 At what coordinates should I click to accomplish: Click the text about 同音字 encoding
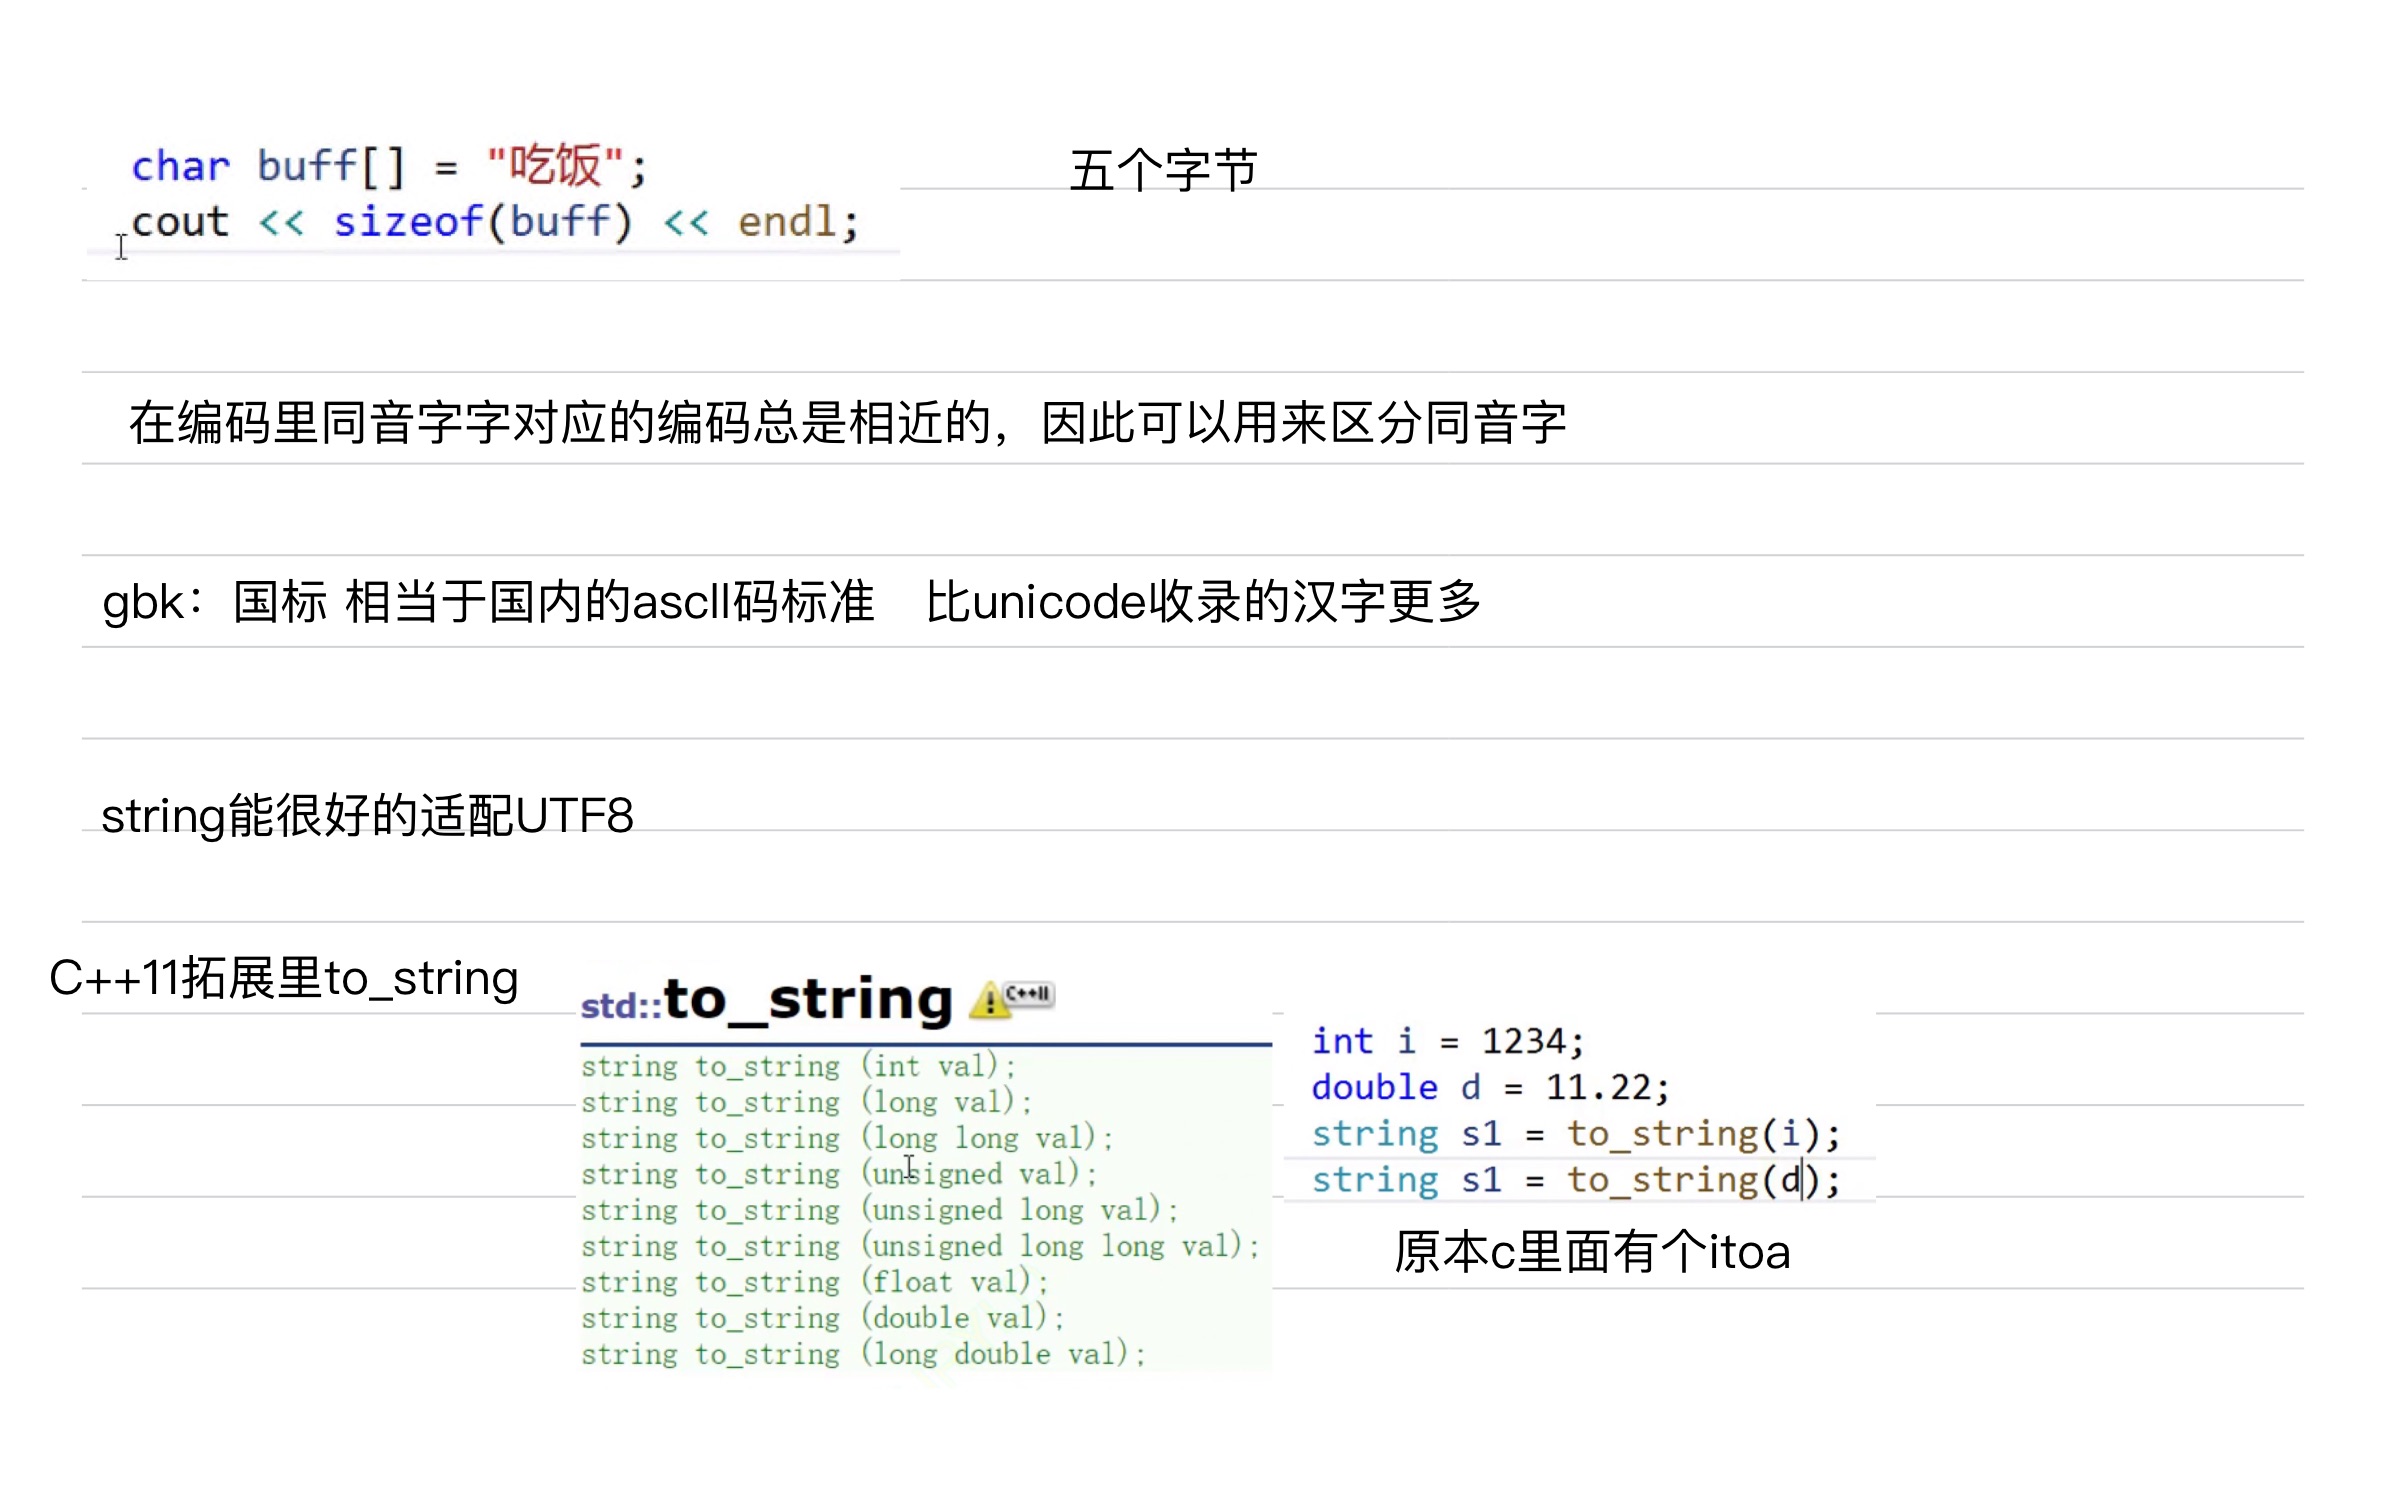point(846,422)
